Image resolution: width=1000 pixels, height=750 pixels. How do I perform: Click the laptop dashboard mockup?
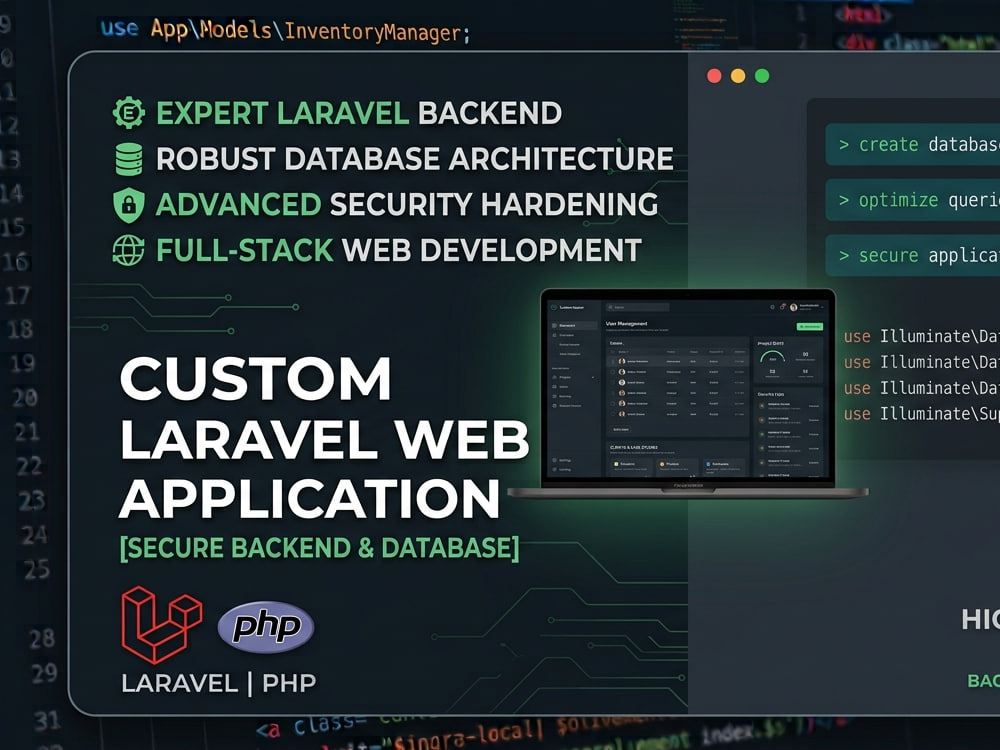click(688, 393)
